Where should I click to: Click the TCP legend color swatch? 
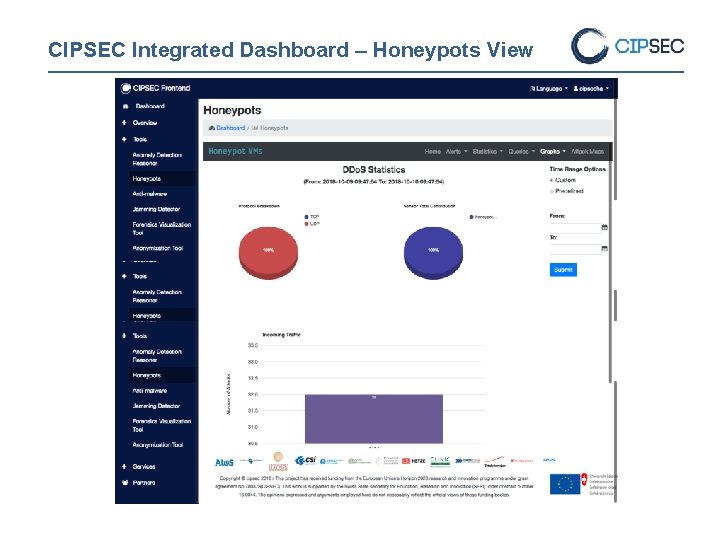click(x=306, y=216)
